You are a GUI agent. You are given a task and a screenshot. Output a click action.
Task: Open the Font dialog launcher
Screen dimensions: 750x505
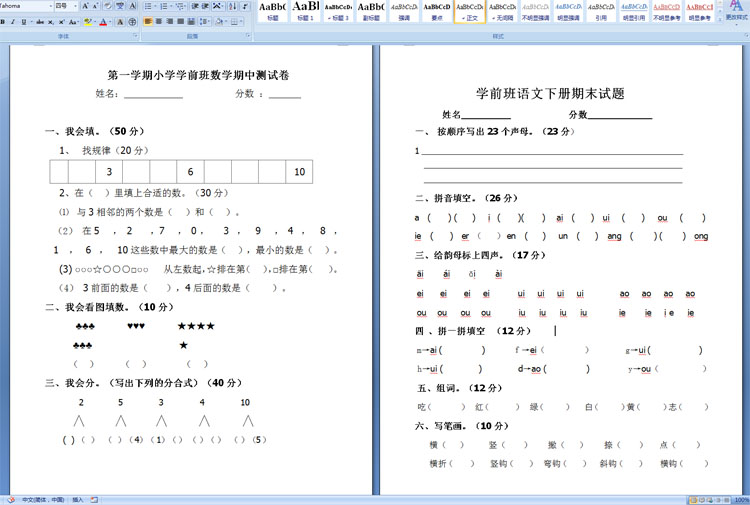pos(135,35)
